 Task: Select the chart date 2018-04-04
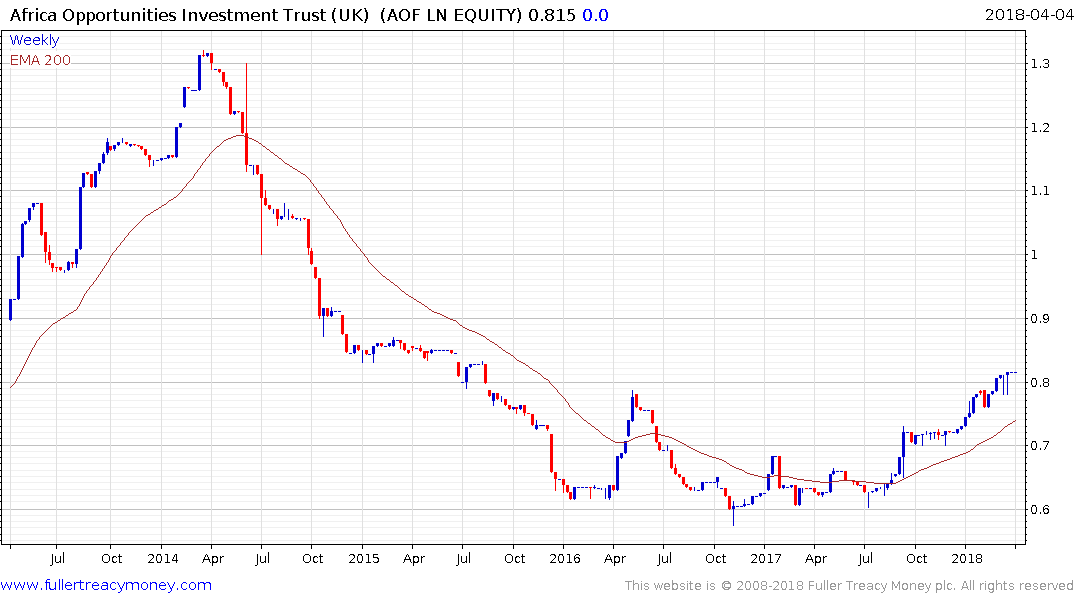click(1028, 15)
